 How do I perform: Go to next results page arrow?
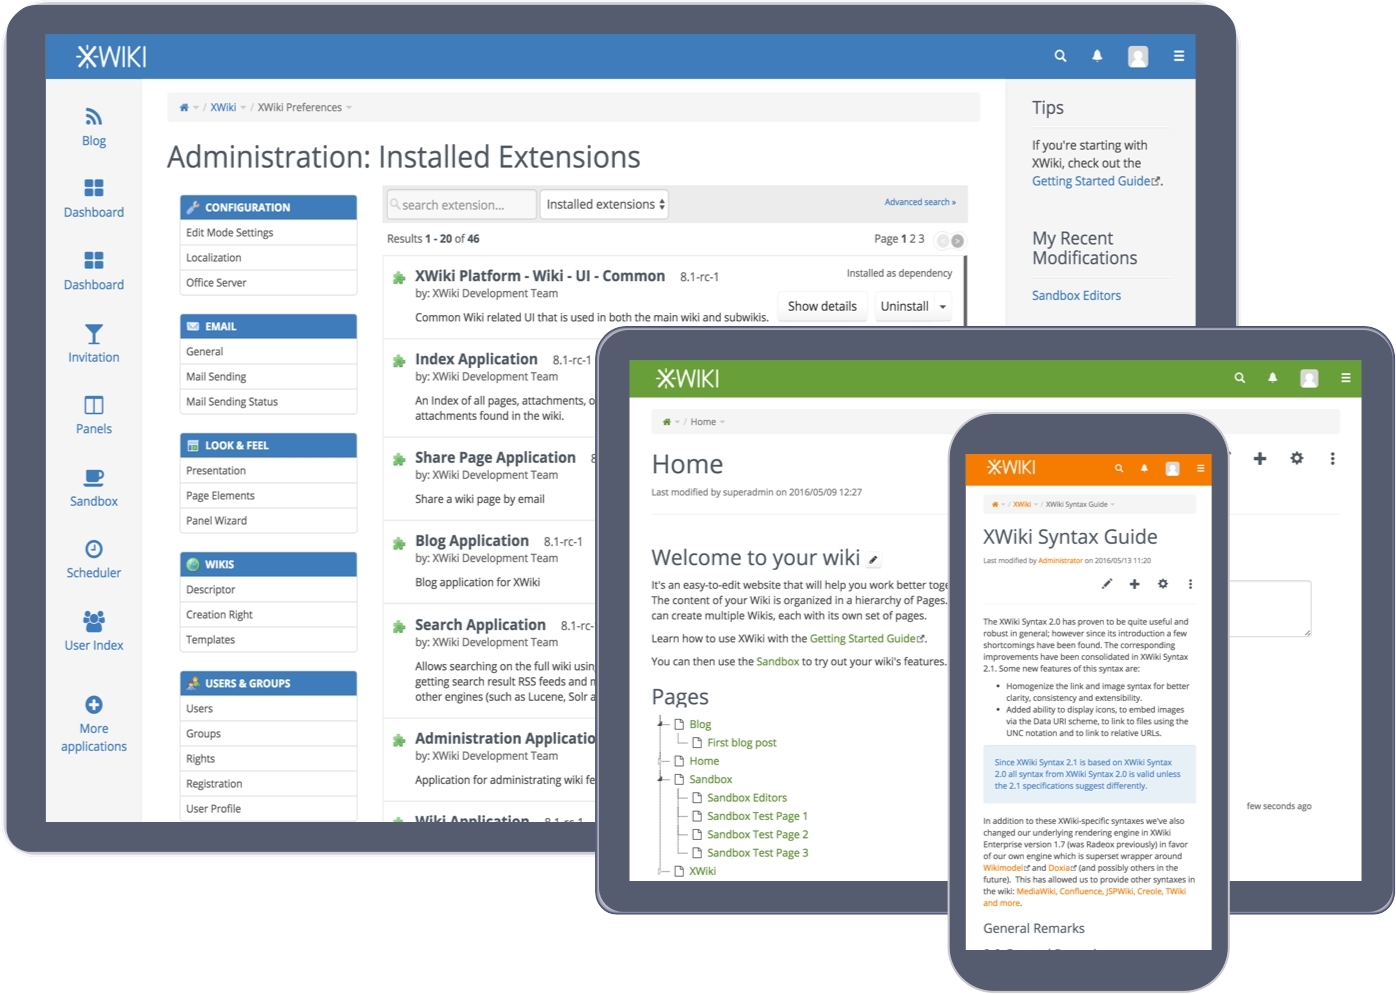958,240
